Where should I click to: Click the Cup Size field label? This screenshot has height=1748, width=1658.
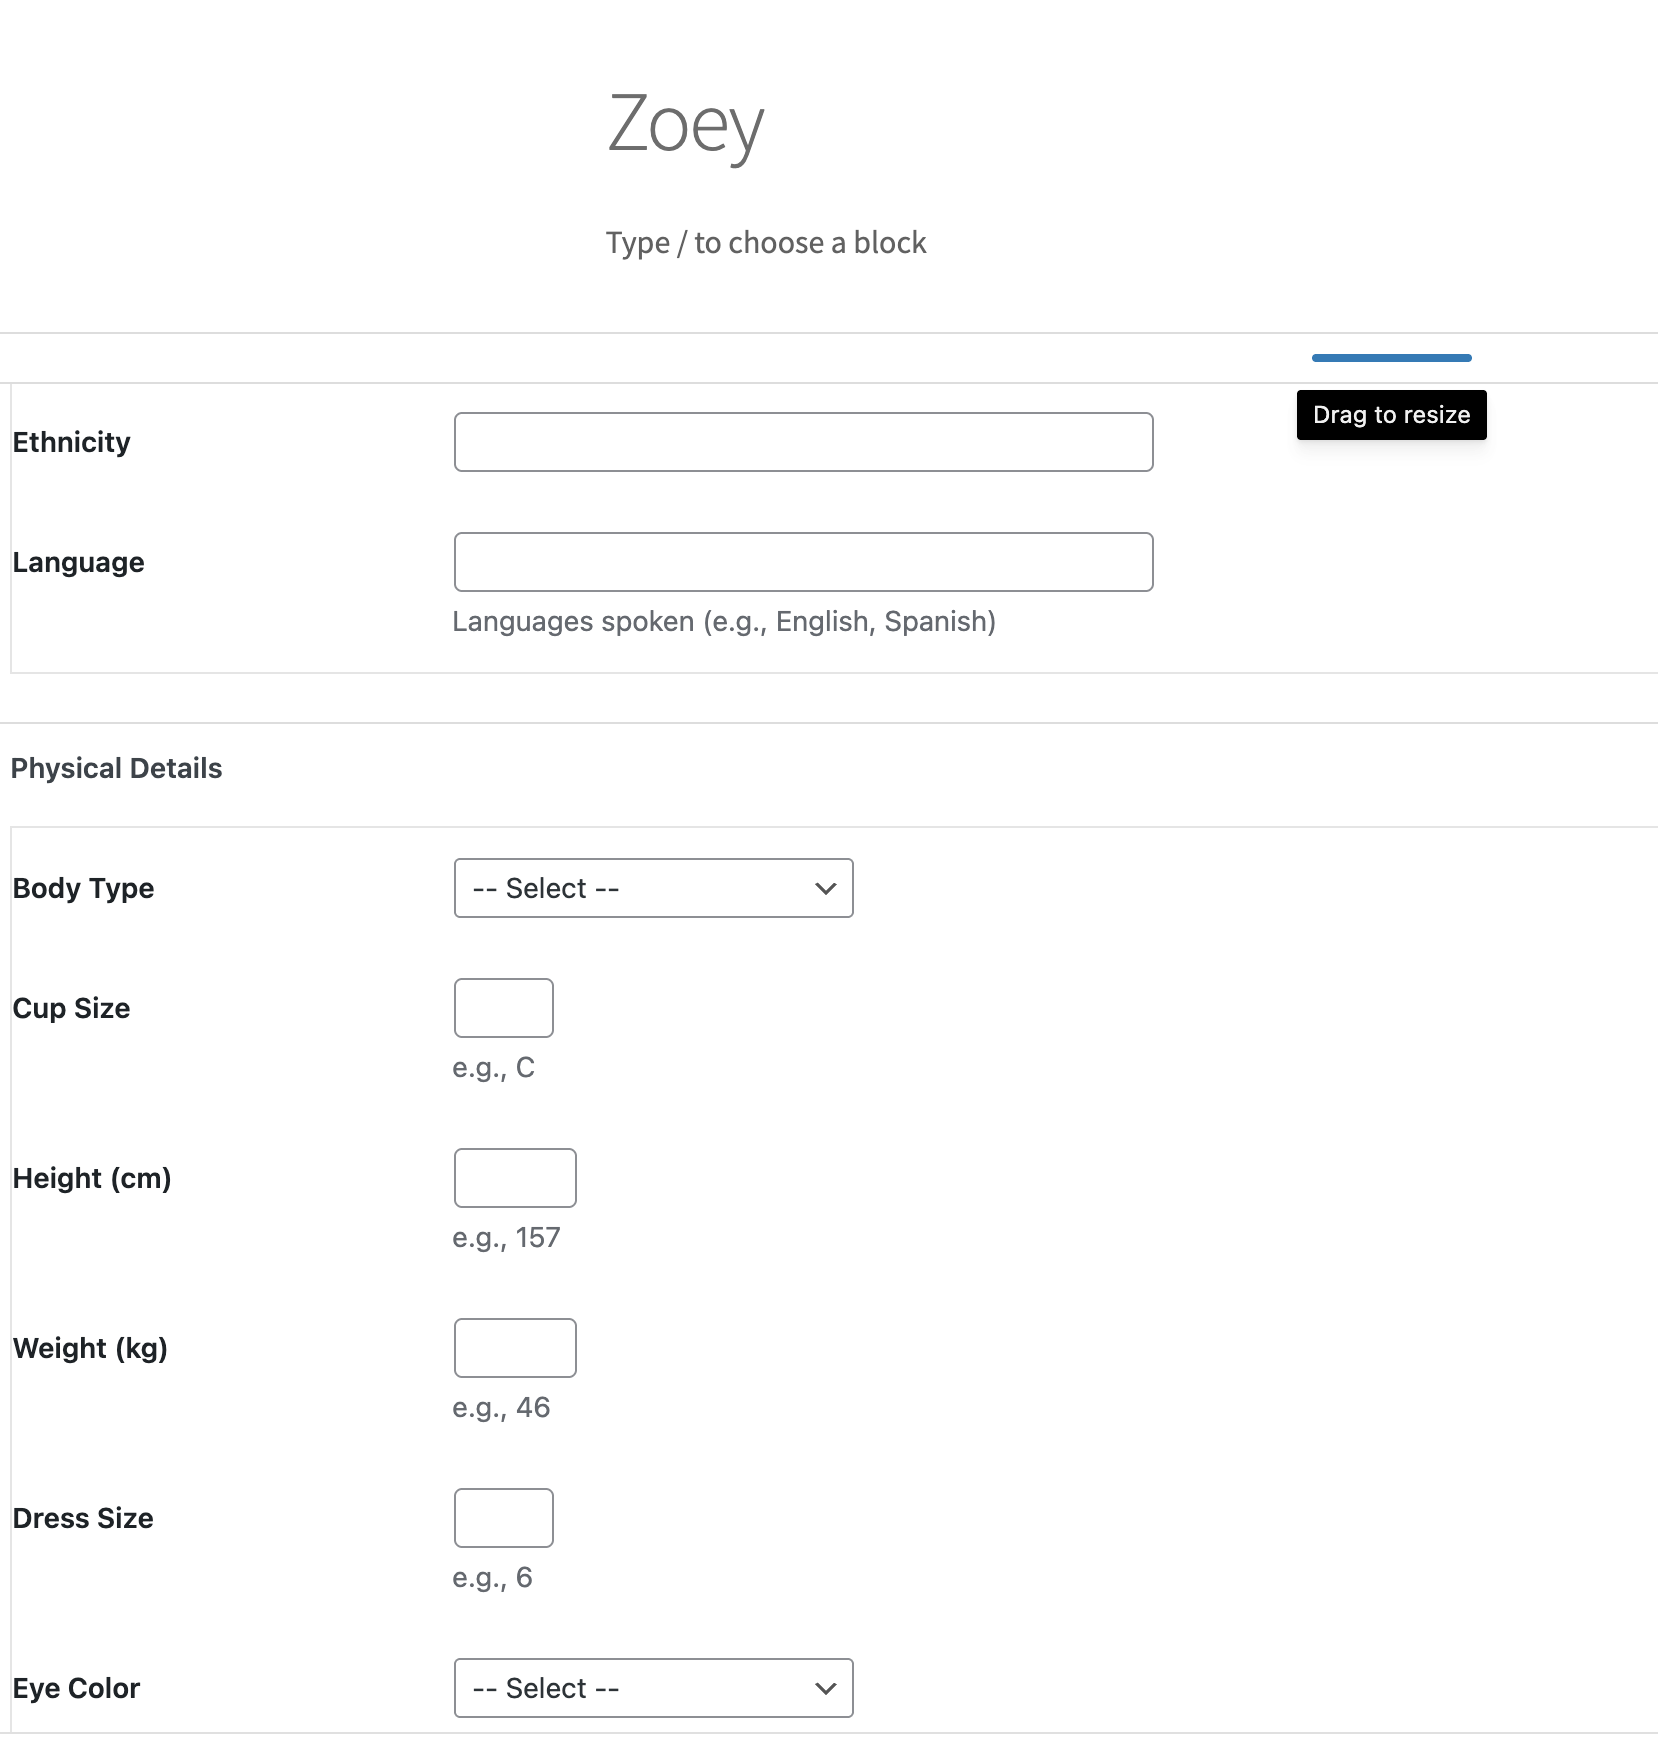[x=70, y=1008]
